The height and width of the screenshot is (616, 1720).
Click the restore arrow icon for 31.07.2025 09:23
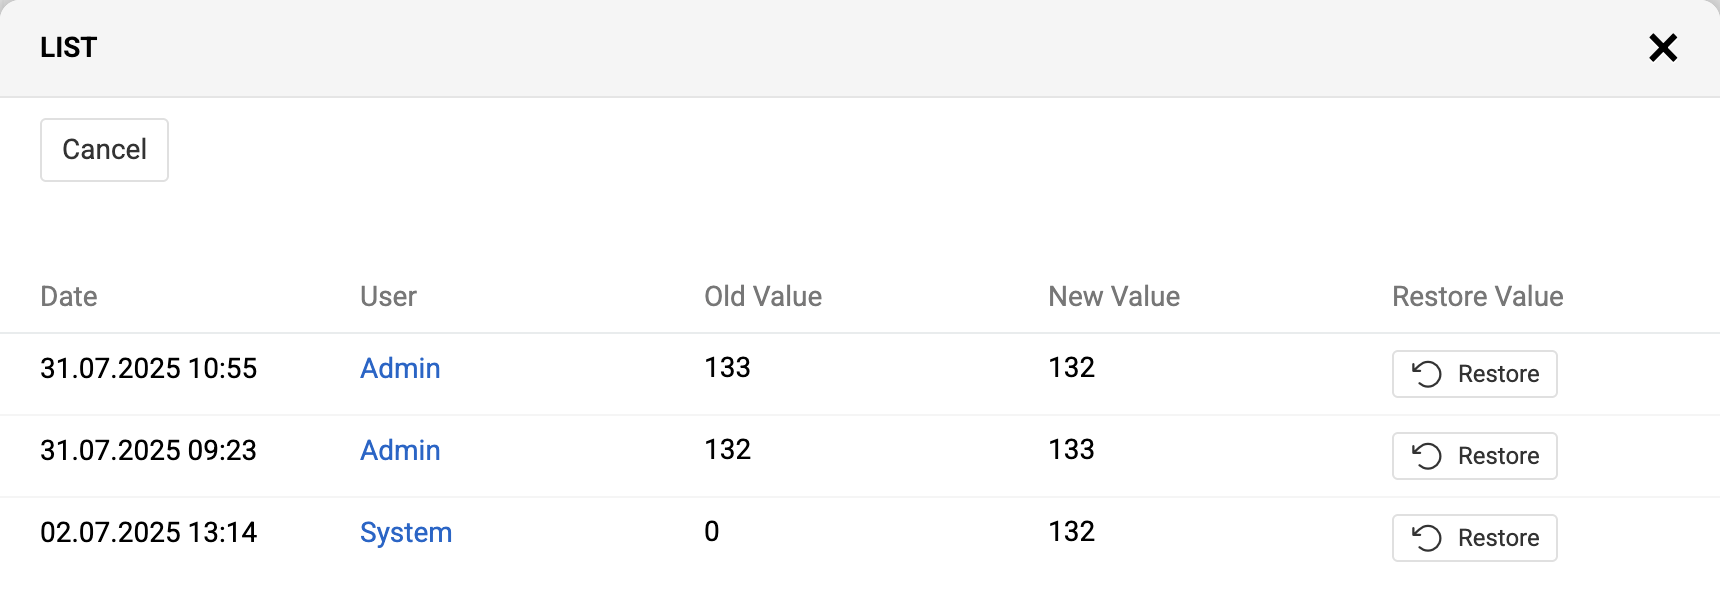pos(1426,456)
